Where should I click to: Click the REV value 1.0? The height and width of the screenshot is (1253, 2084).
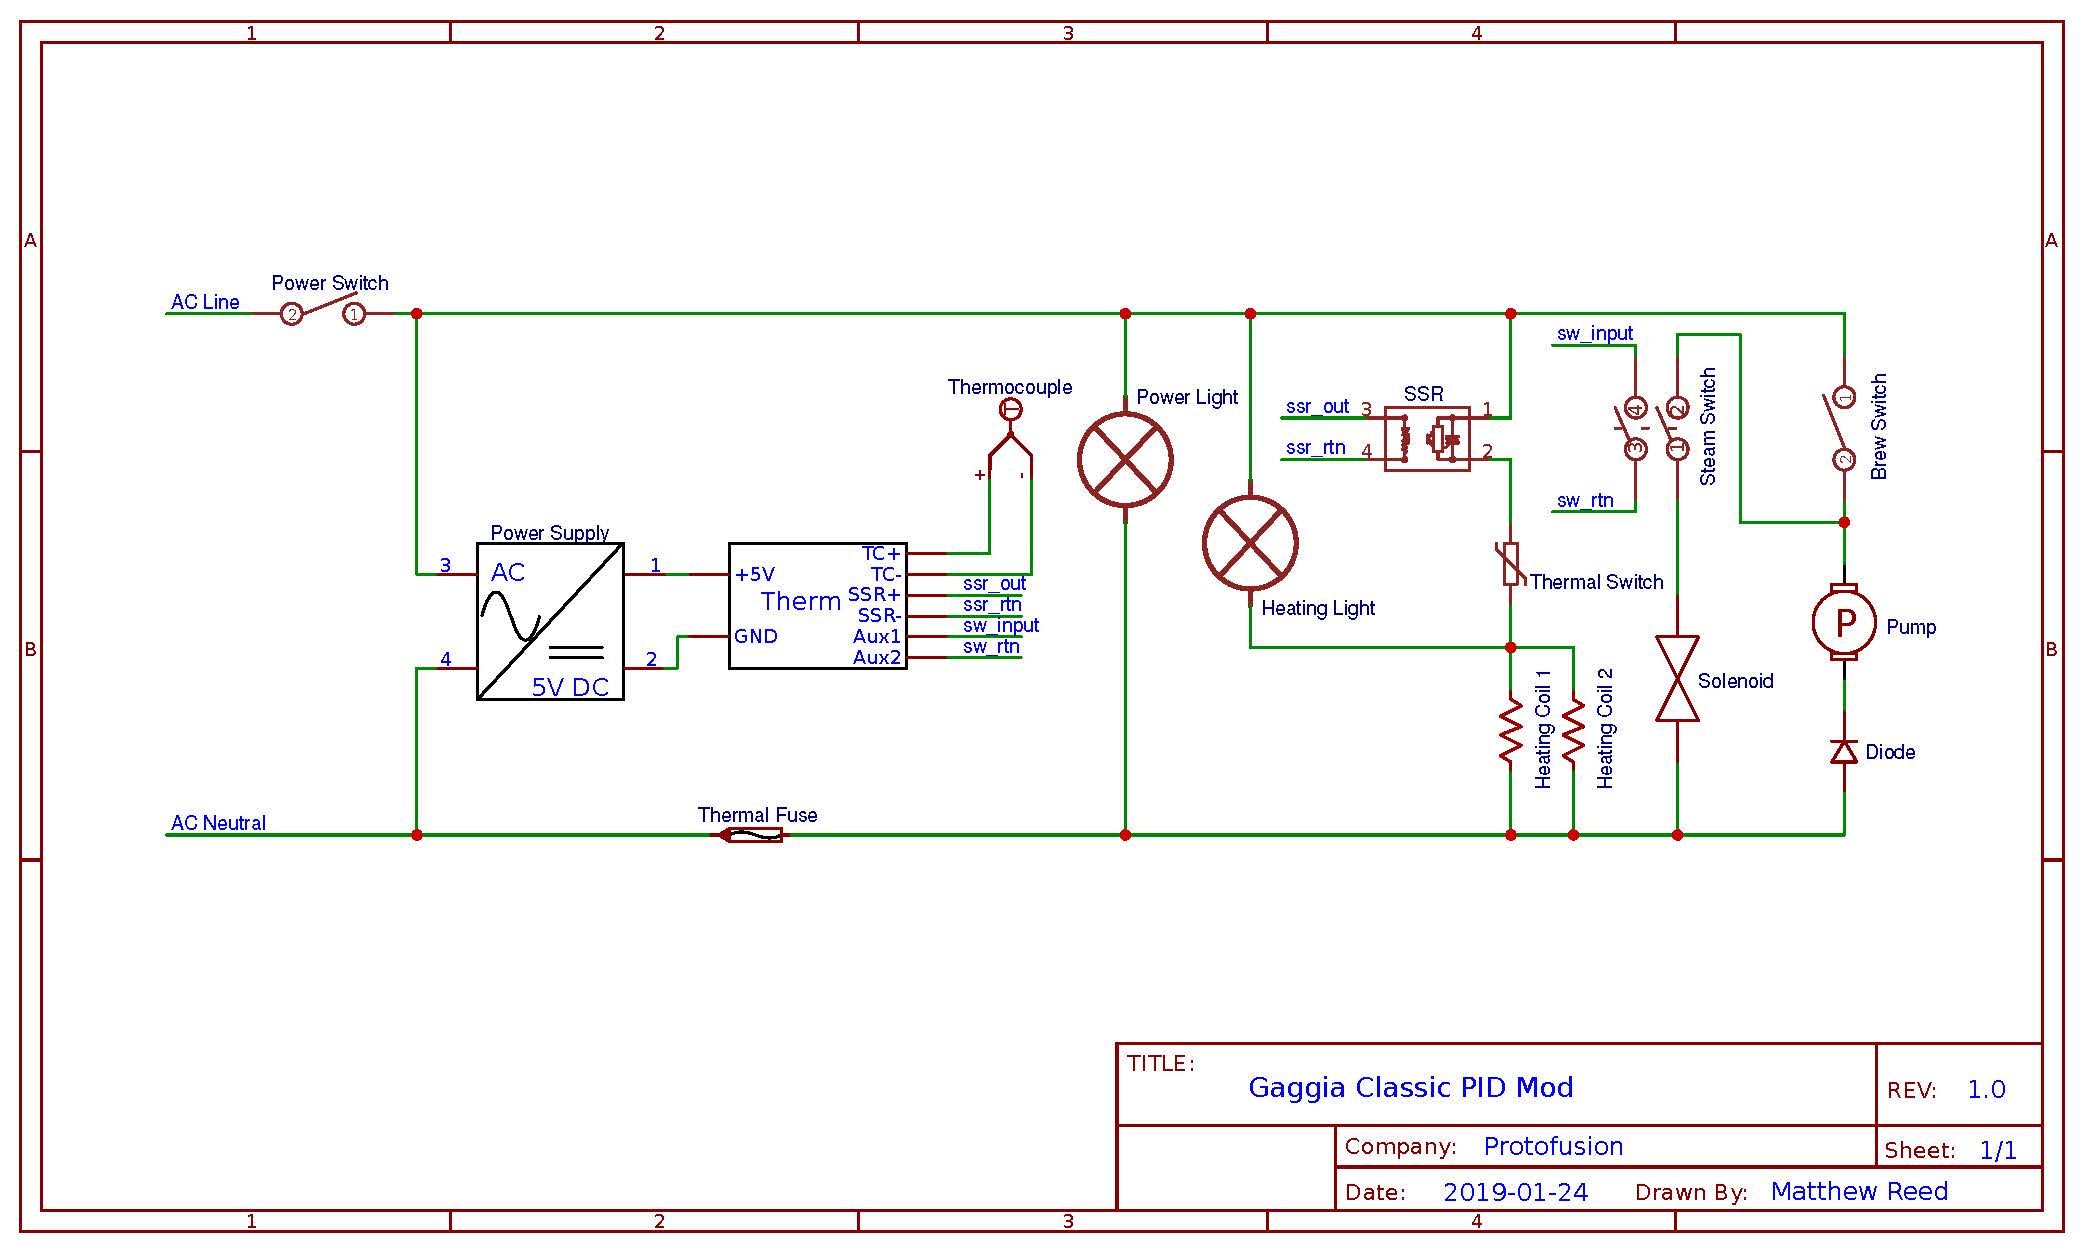pyautogui.click(x=1986, y=1089)
